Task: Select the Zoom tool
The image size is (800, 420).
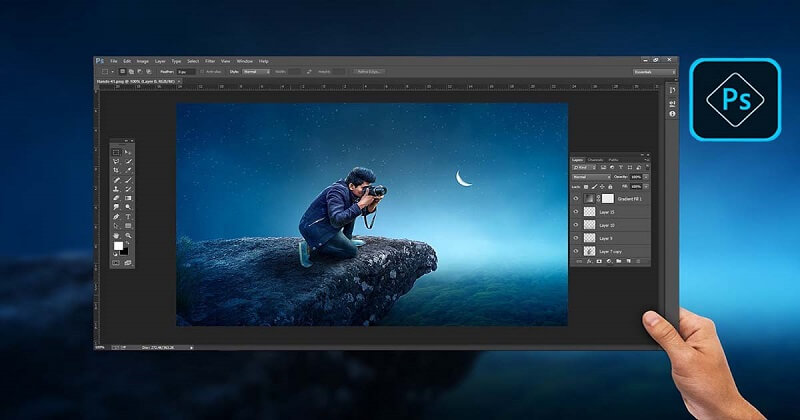Action: tap(128, 235)
